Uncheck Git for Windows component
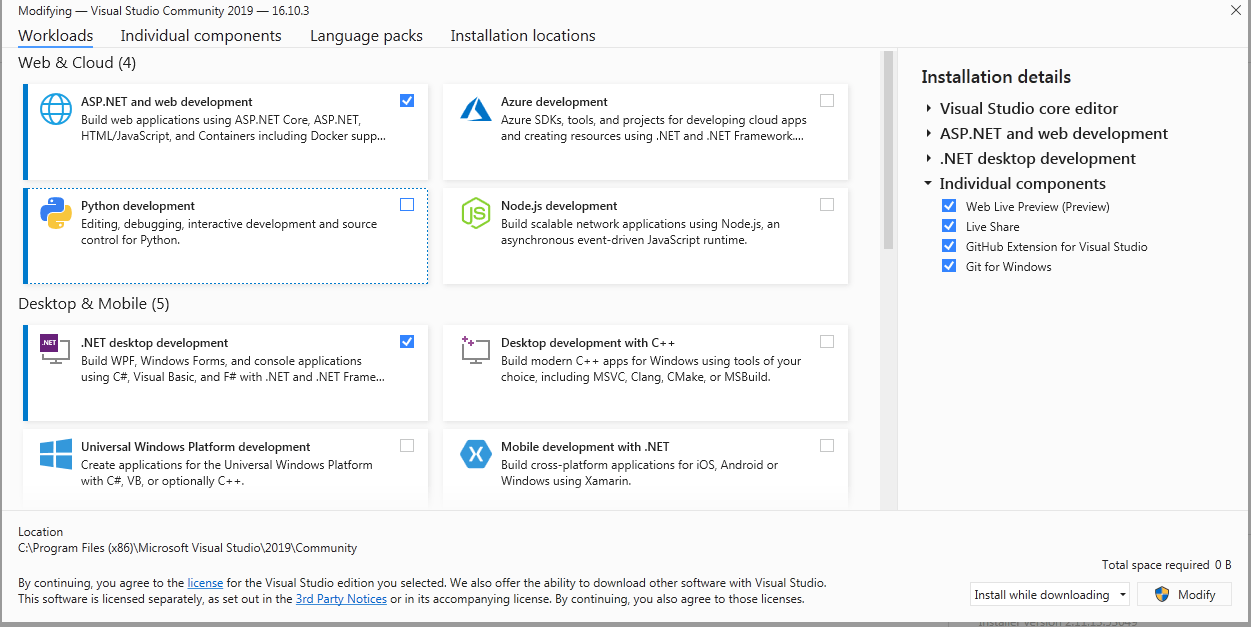 pyautogui.click(x=949, y=266)
